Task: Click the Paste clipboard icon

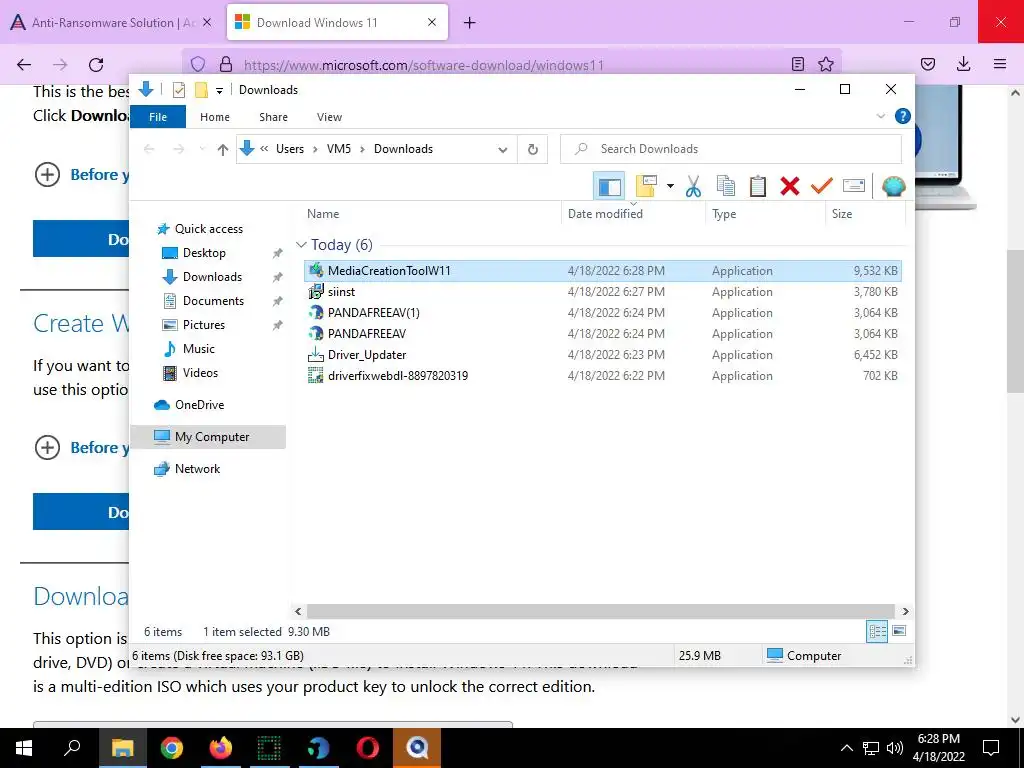Action: coord(758,186)
